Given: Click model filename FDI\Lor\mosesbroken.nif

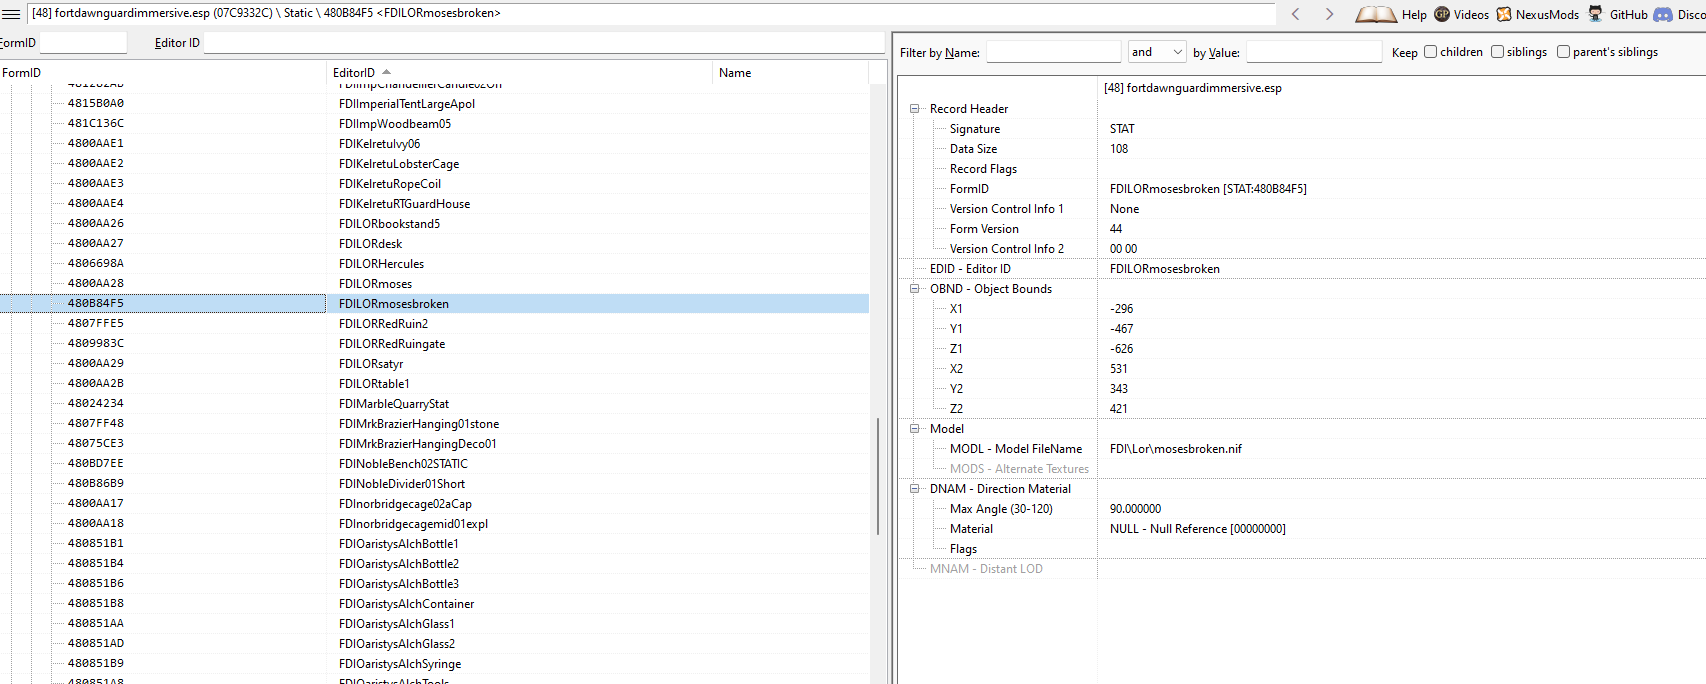Looking at the screenshot, I should click(1176, 449).
